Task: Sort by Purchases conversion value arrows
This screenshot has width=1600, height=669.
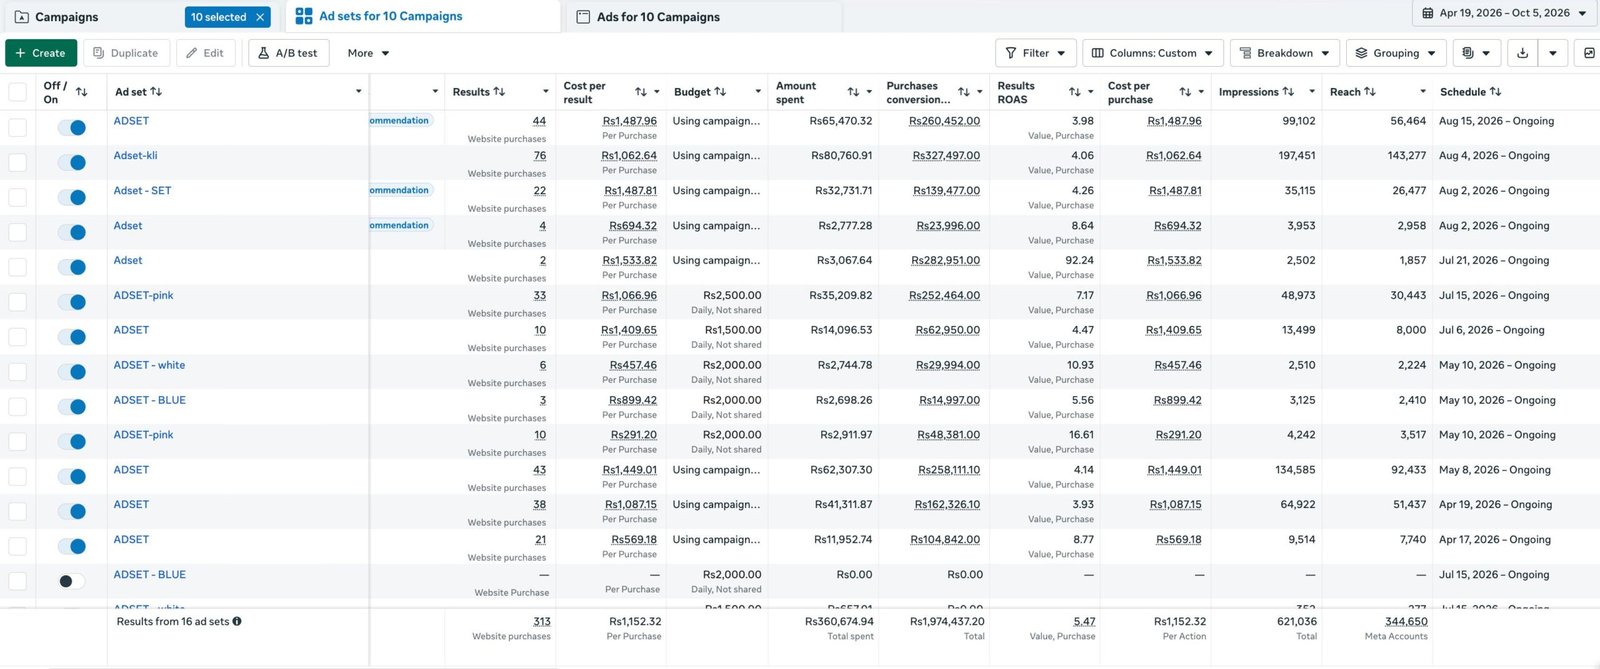Action: pyautogui.click(x=964, y=92)
